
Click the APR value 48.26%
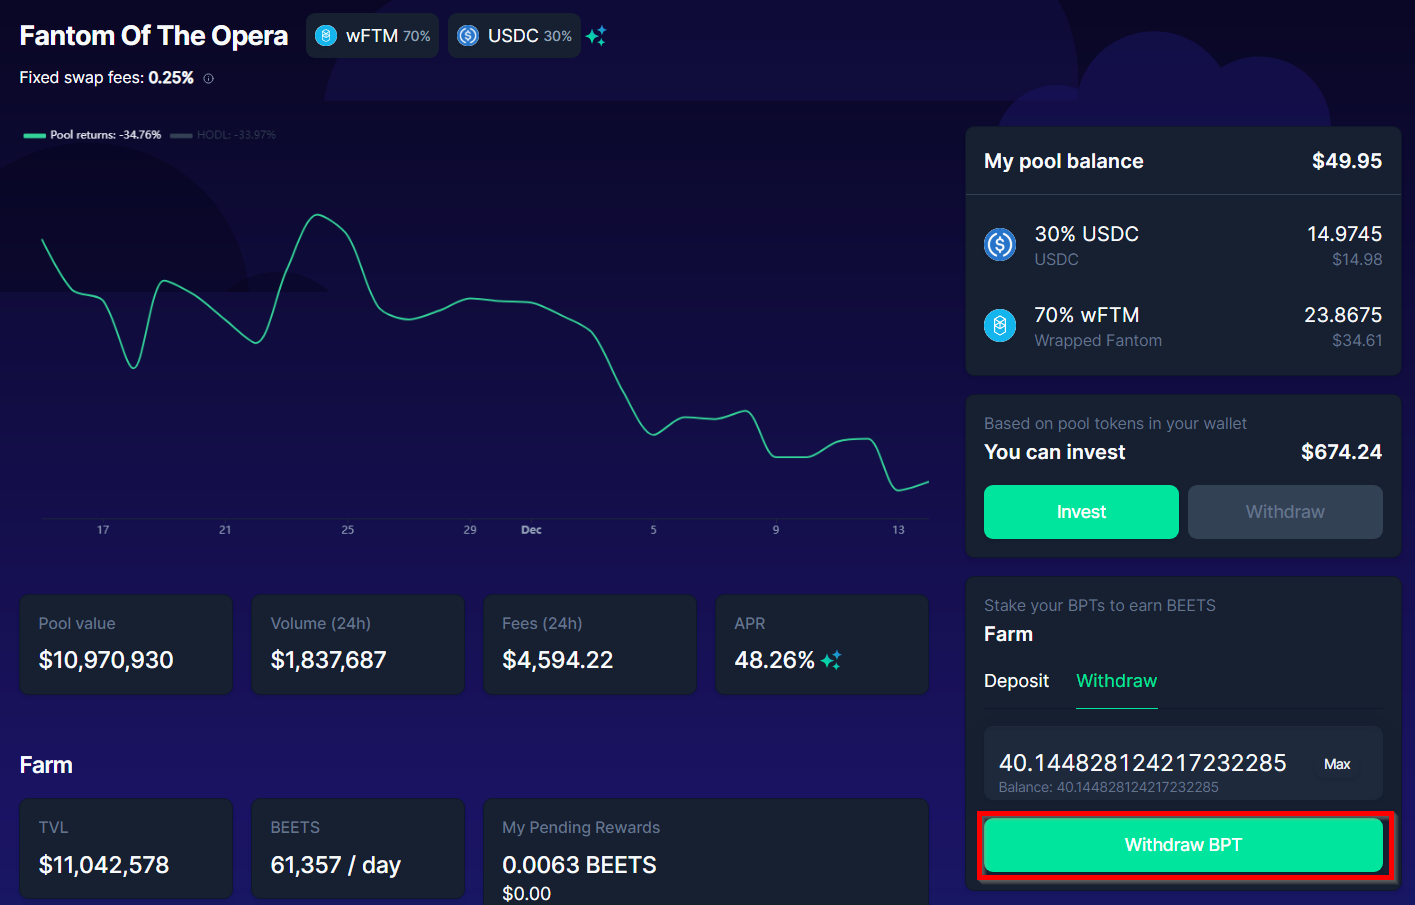point(775,660)
